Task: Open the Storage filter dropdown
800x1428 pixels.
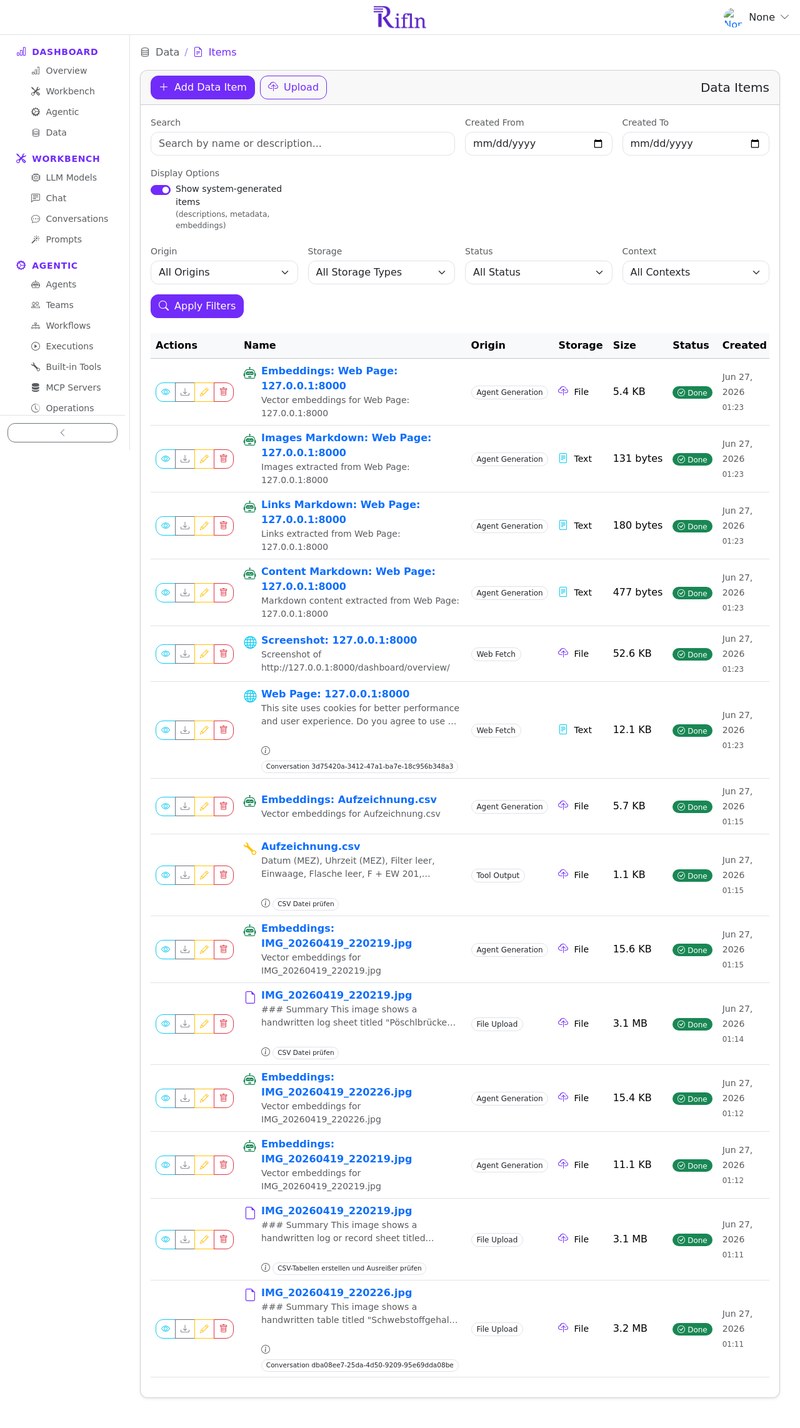Action: tap(381, 272)
